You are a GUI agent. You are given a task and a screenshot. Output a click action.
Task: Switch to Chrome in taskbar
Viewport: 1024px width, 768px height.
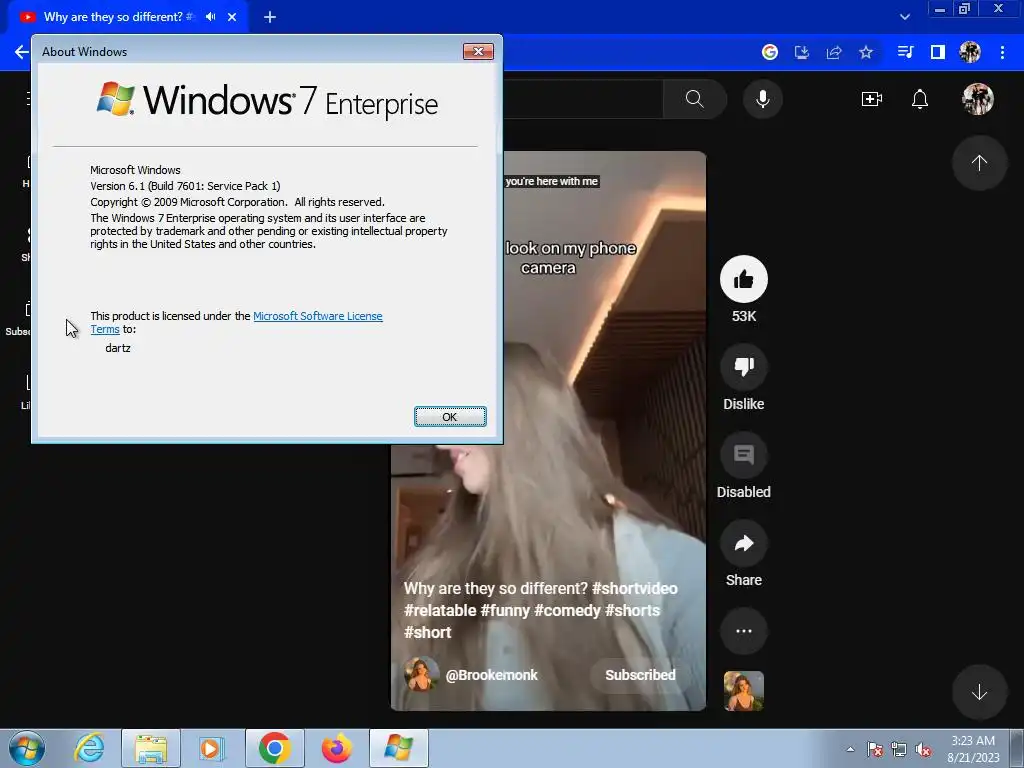click(x=274, y=748)
